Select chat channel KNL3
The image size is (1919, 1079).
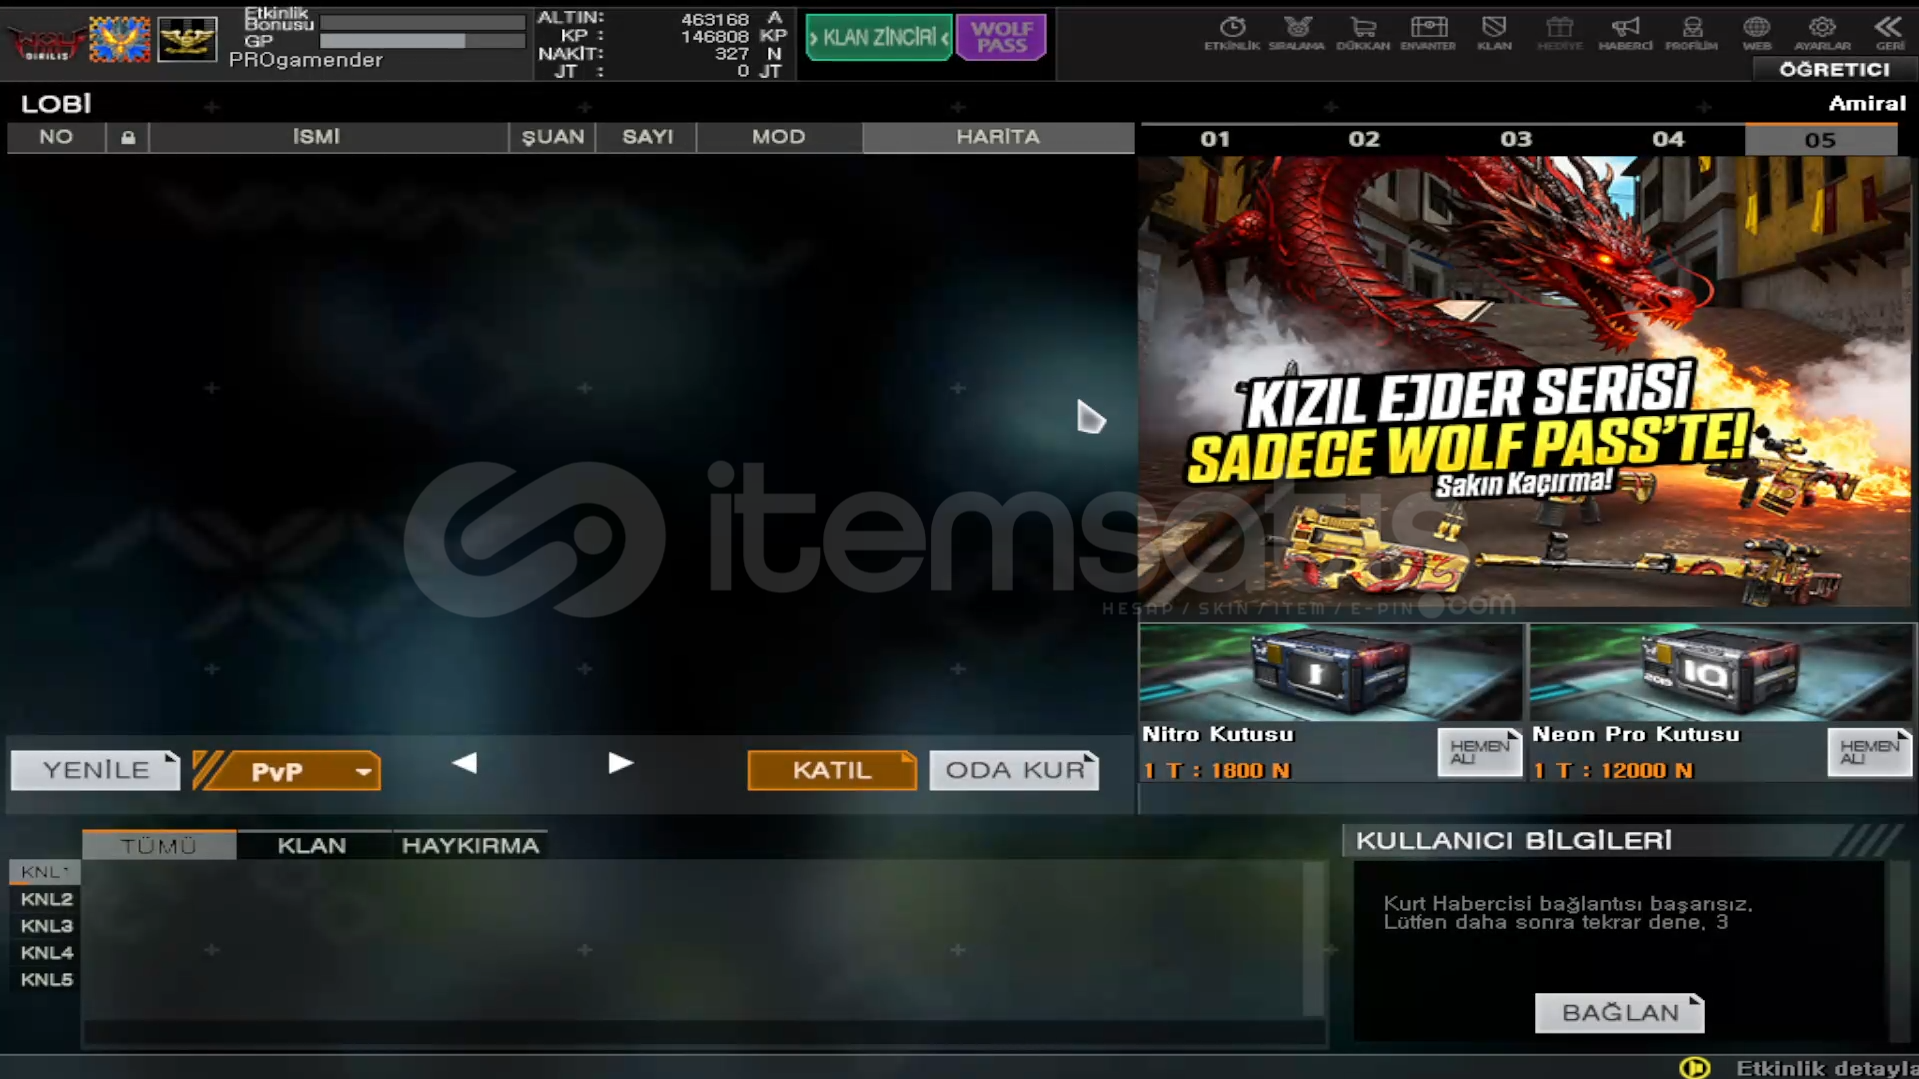46,926
